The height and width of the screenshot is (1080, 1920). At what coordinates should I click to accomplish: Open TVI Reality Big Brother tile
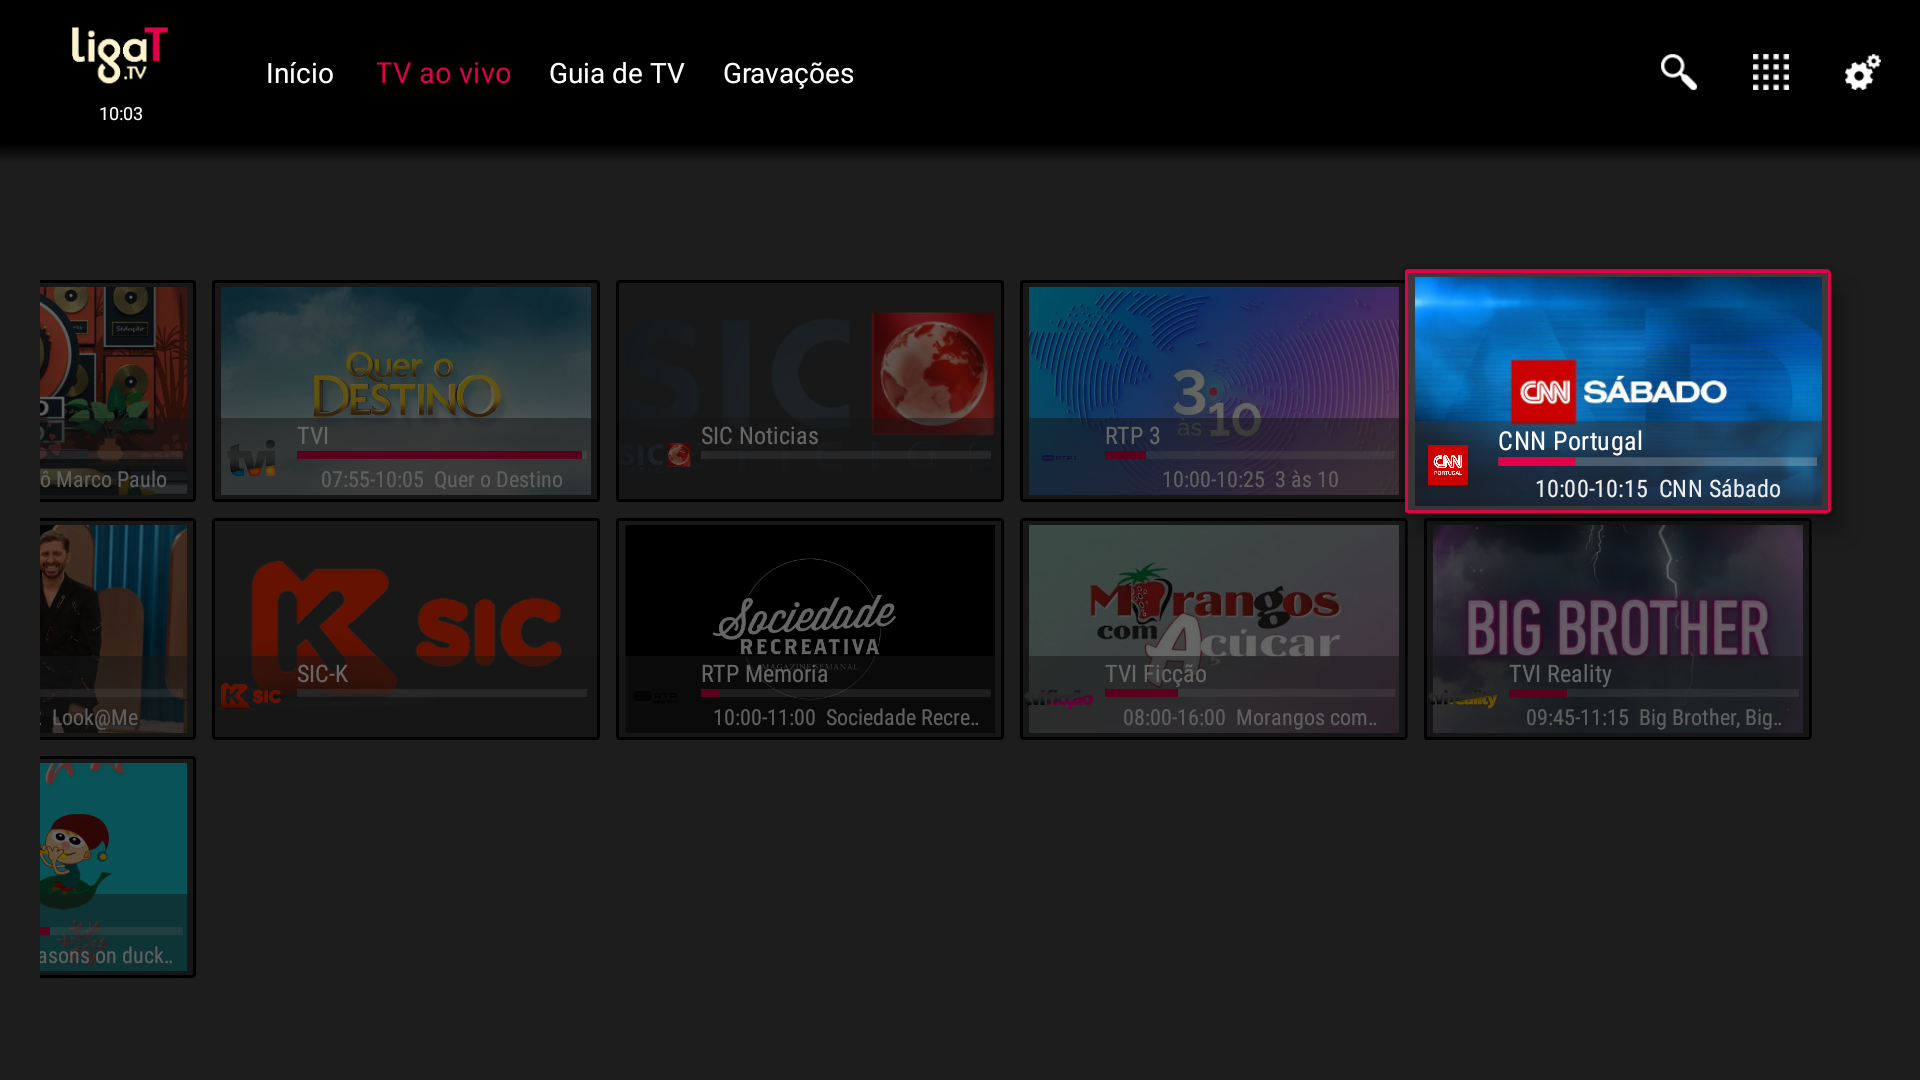pos(1618,629)
